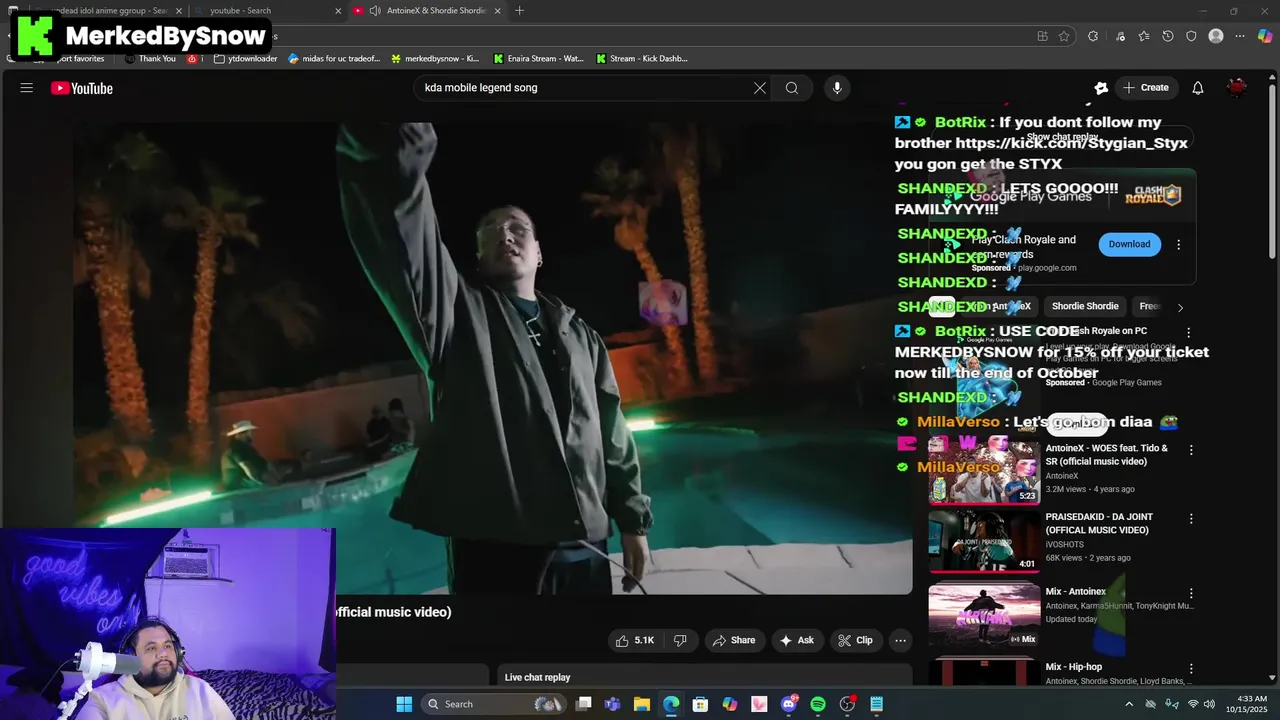Image resolution: width=1280 pixels, height=720 pixels.
Task: Open OBS Studio from taskbar
Action: click(x=847, y=704)
